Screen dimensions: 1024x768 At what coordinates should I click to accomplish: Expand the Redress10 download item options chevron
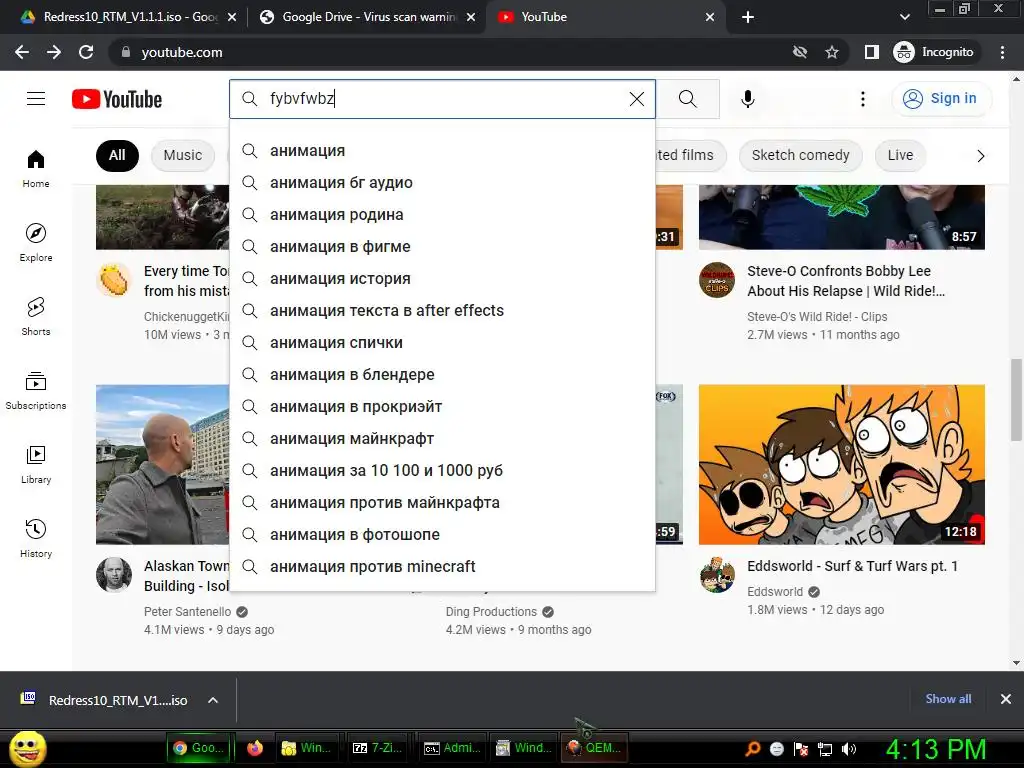212,700
